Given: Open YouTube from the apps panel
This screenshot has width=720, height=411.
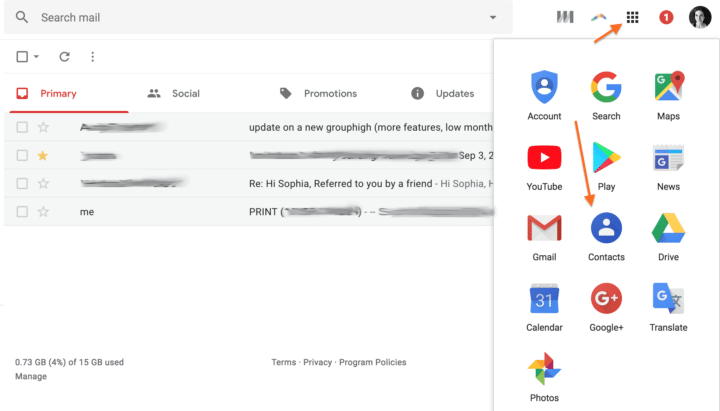Looking at the screenshot, I should tap(544, 167).
